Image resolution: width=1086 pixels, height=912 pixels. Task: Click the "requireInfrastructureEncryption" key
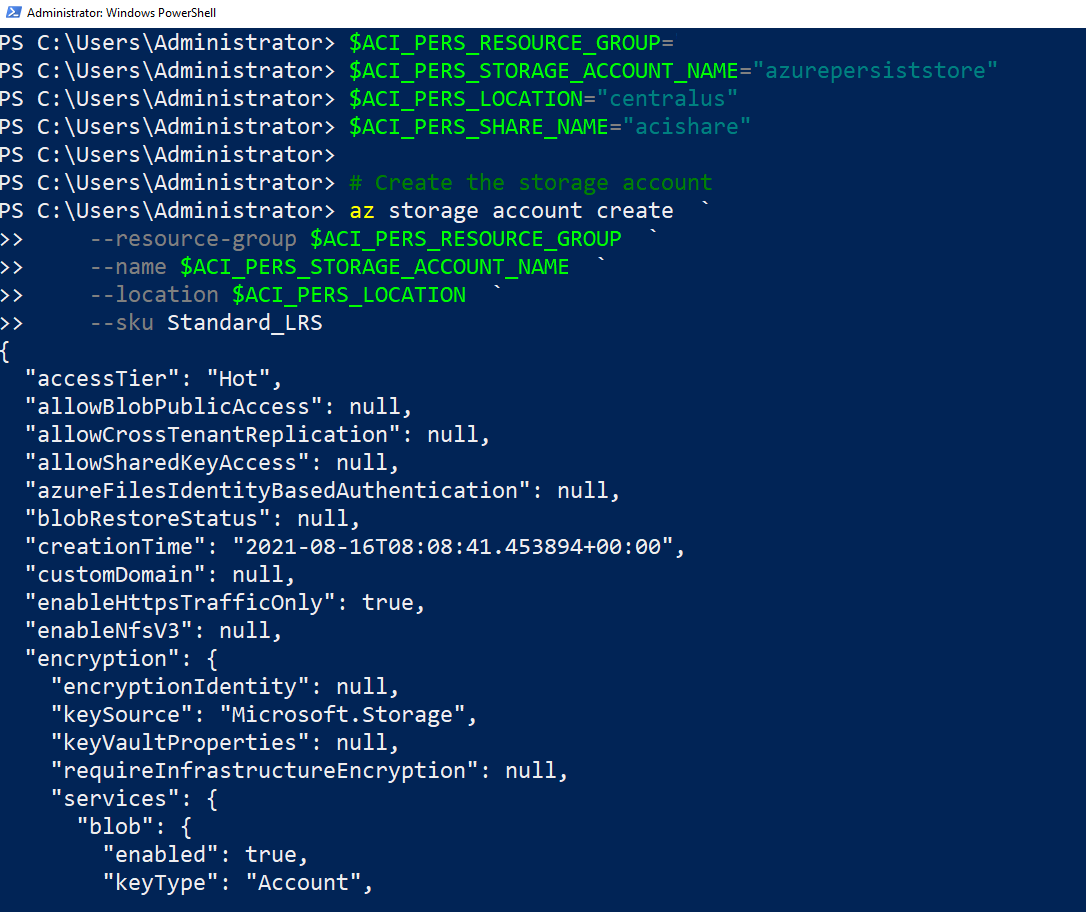265,771
